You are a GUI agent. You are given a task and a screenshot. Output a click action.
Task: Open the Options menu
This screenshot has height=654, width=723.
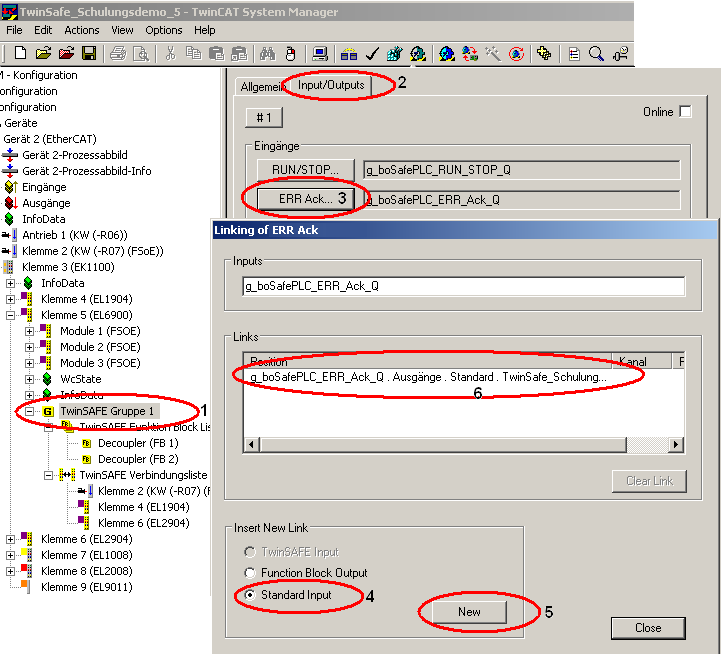[x=164, y=30]
